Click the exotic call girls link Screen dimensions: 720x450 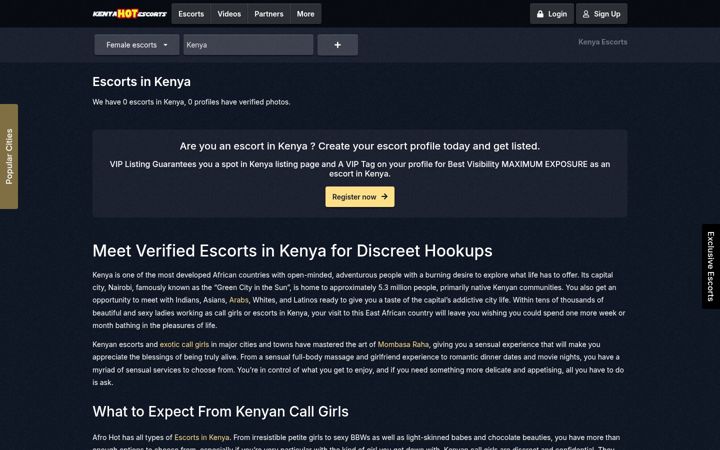tap(184, 344)
